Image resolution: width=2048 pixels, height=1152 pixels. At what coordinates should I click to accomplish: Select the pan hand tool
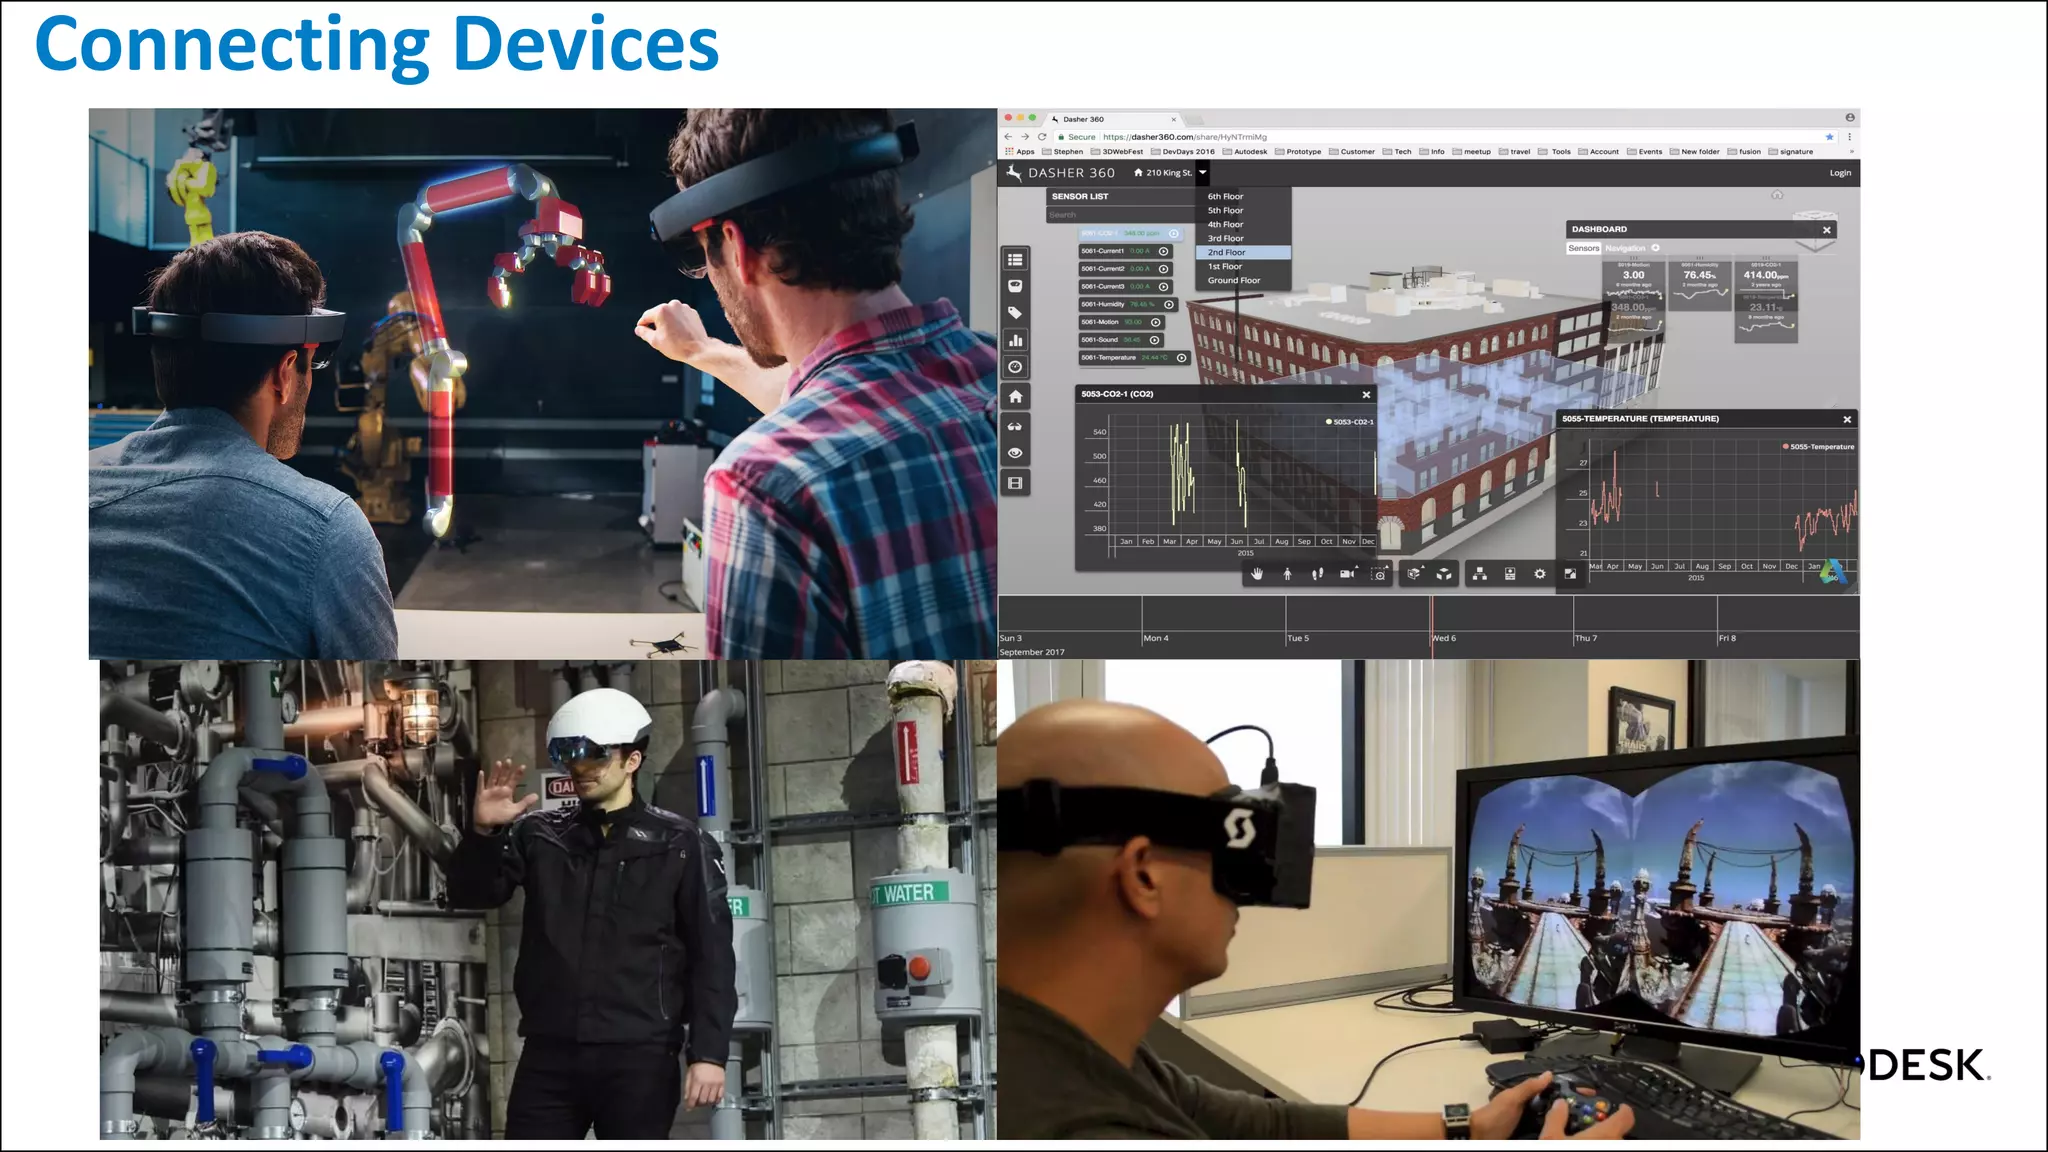coord(1257,574)
